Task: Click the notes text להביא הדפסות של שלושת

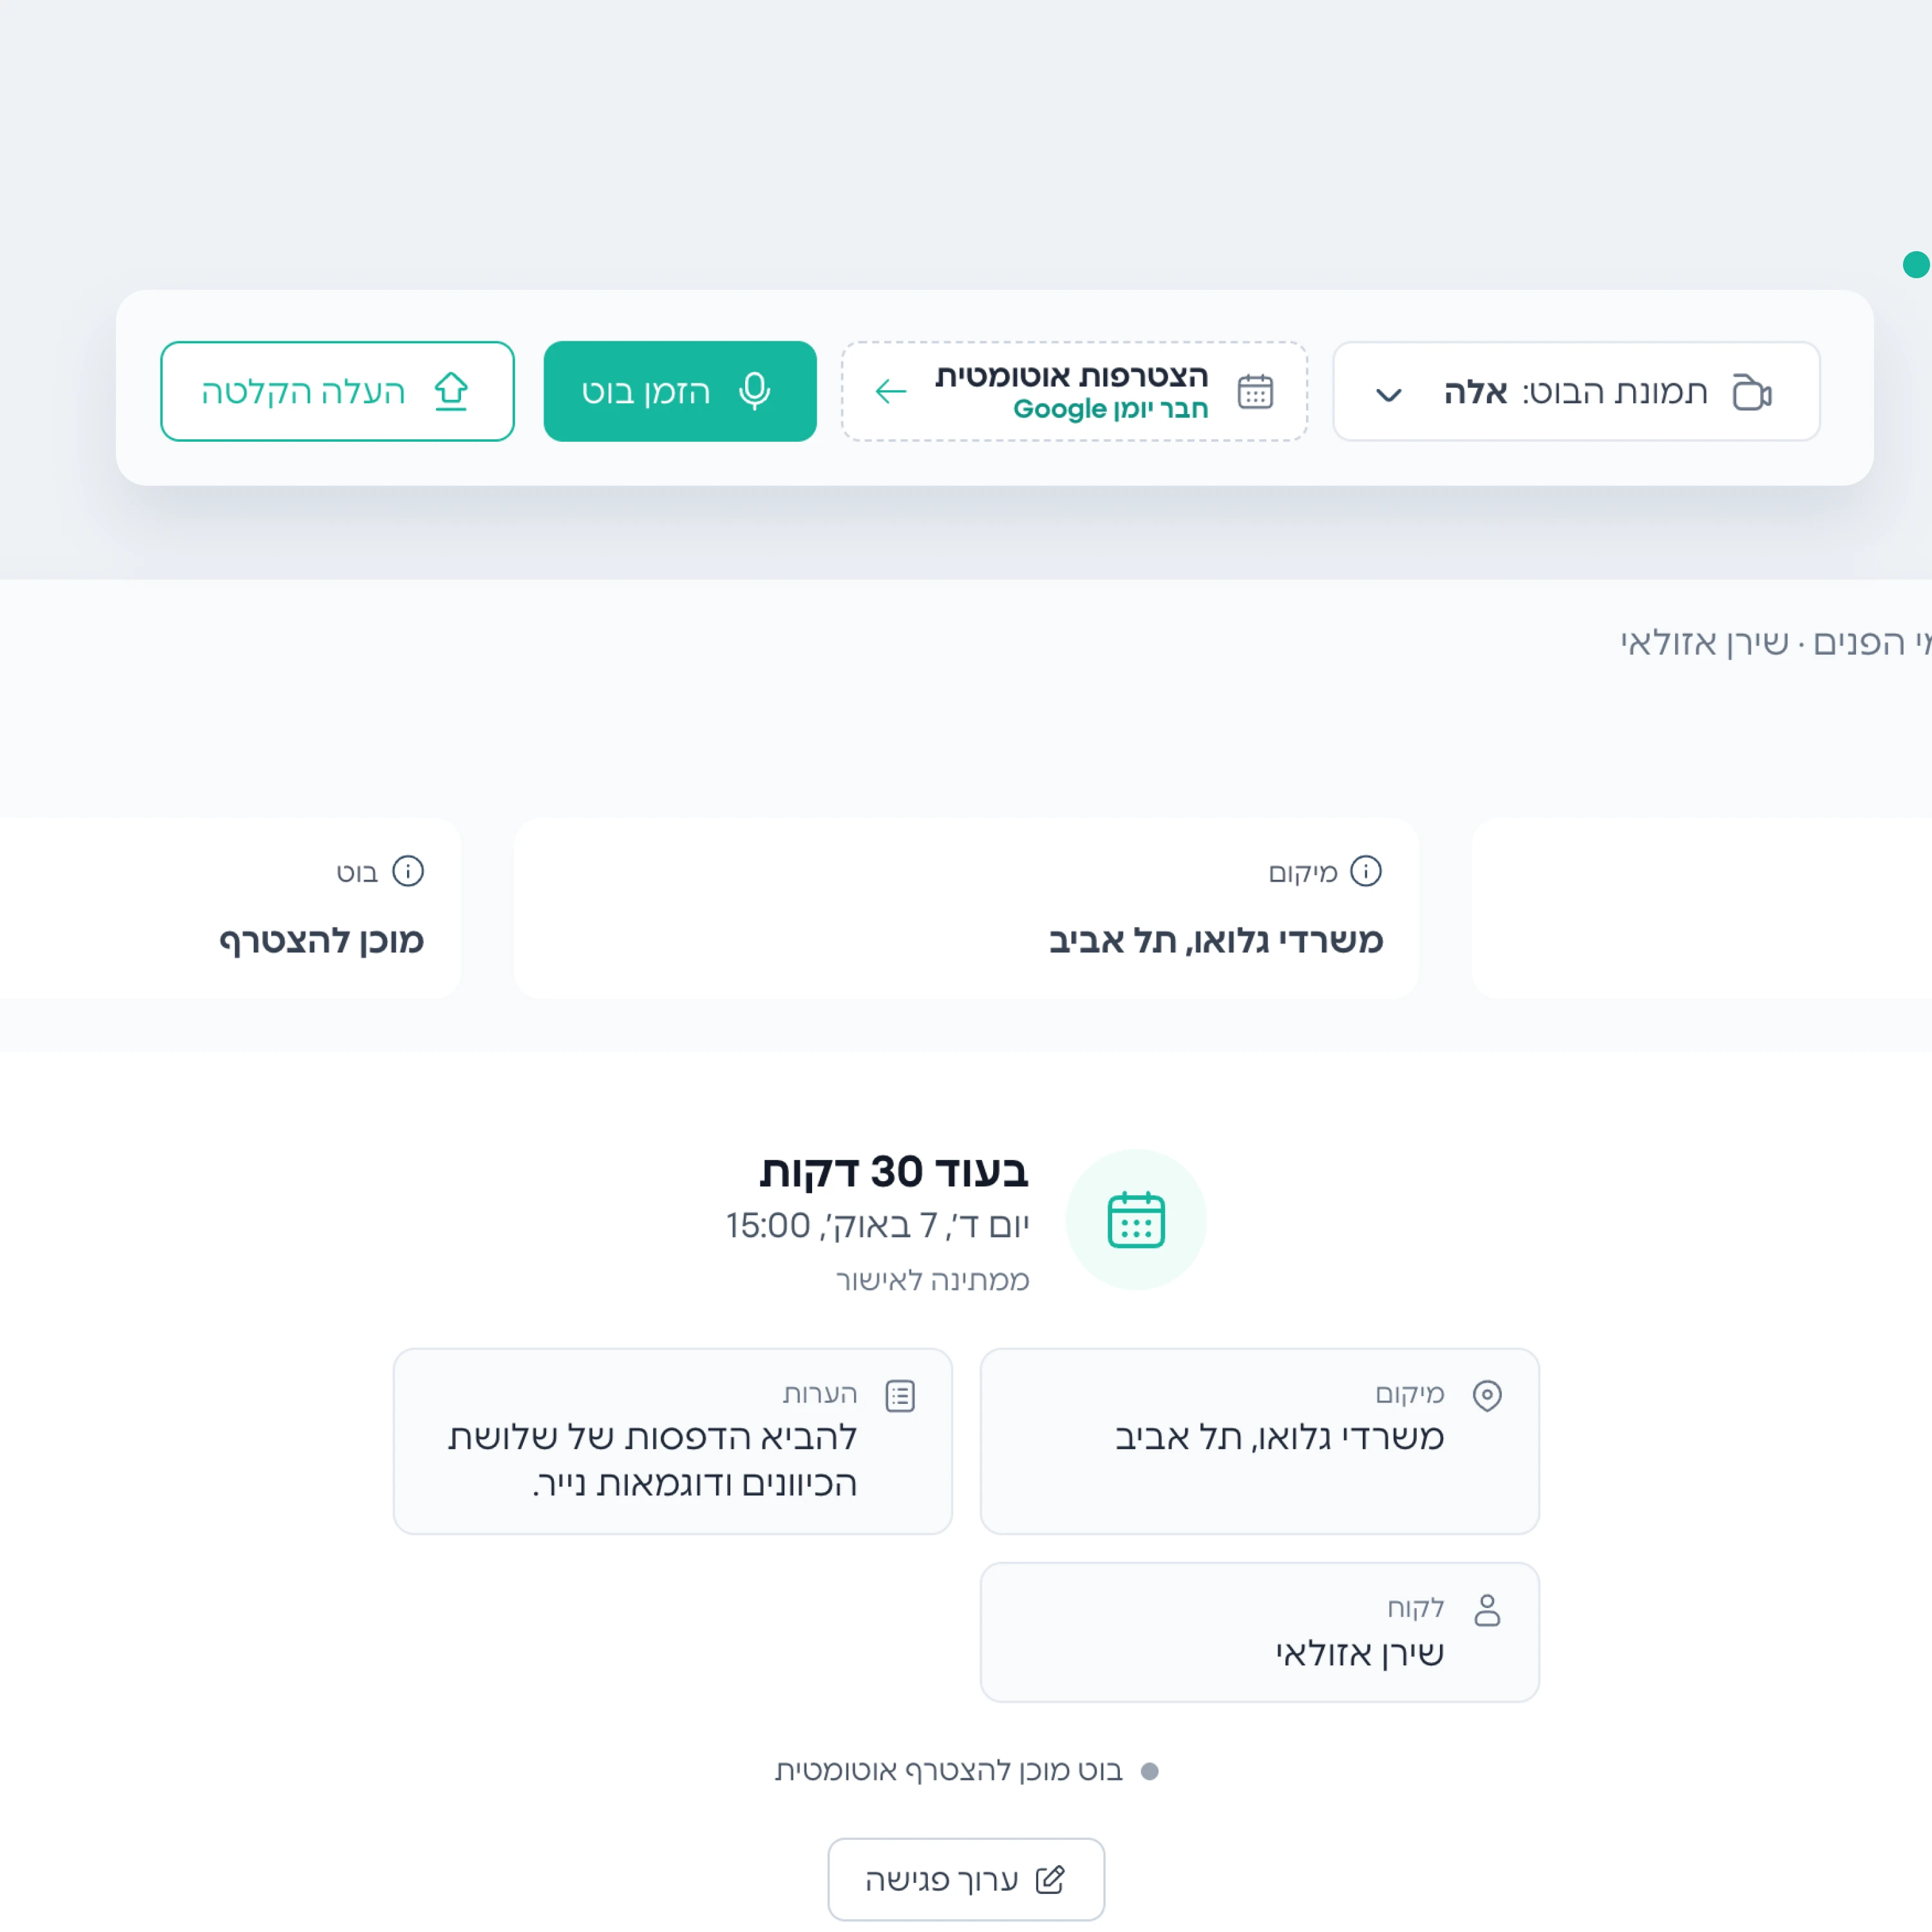Action: 652,1437
